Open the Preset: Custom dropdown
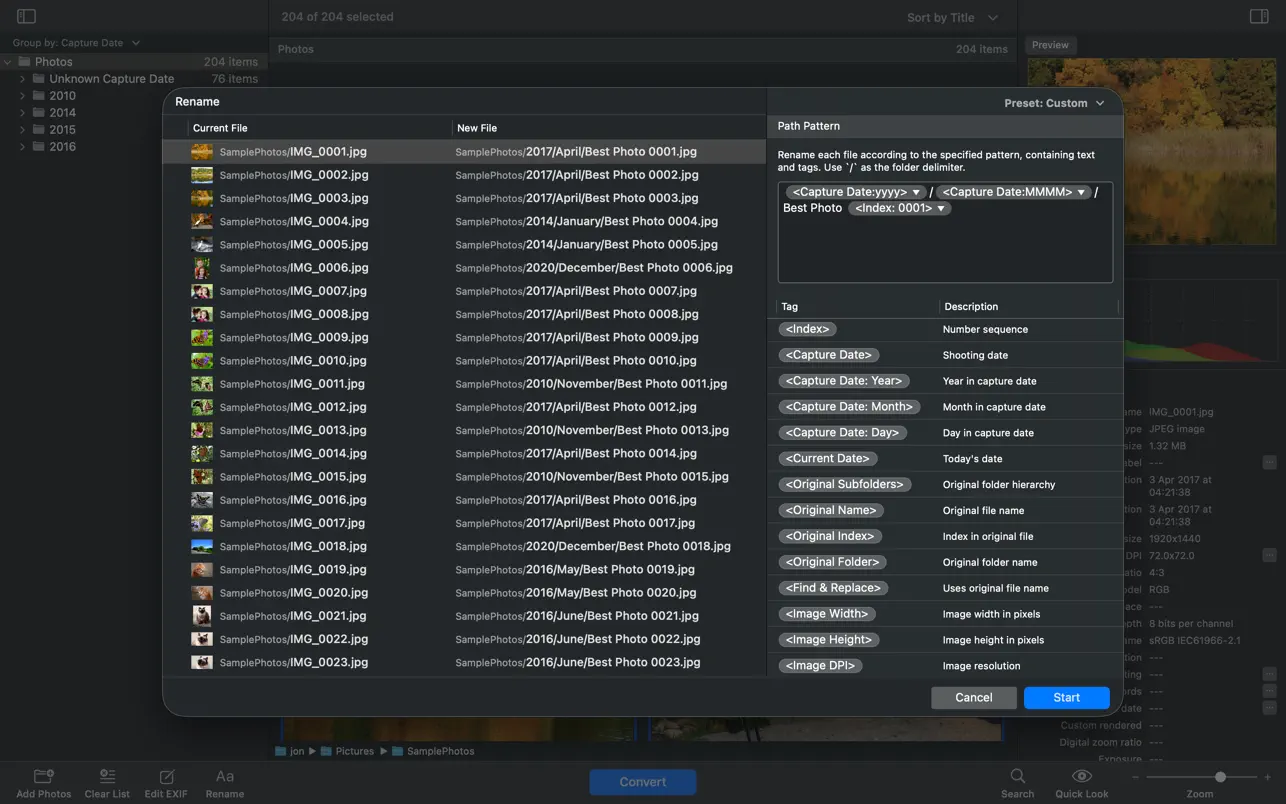This screenshot has width=1286, height=804. [1054, 103]
